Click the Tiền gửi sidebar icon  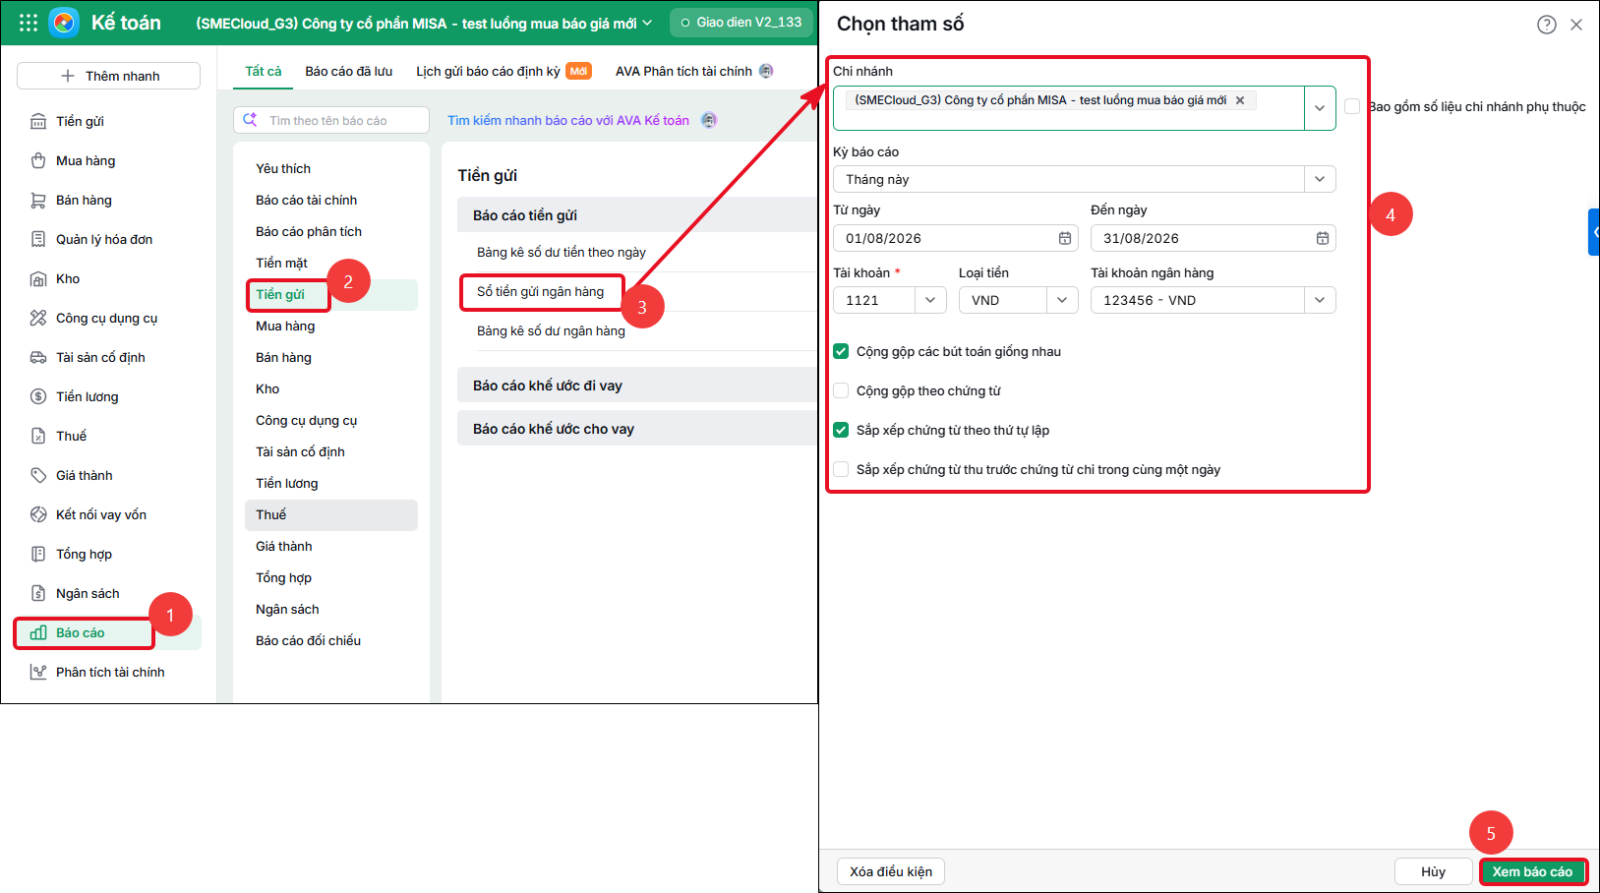[x=38, y=121]
